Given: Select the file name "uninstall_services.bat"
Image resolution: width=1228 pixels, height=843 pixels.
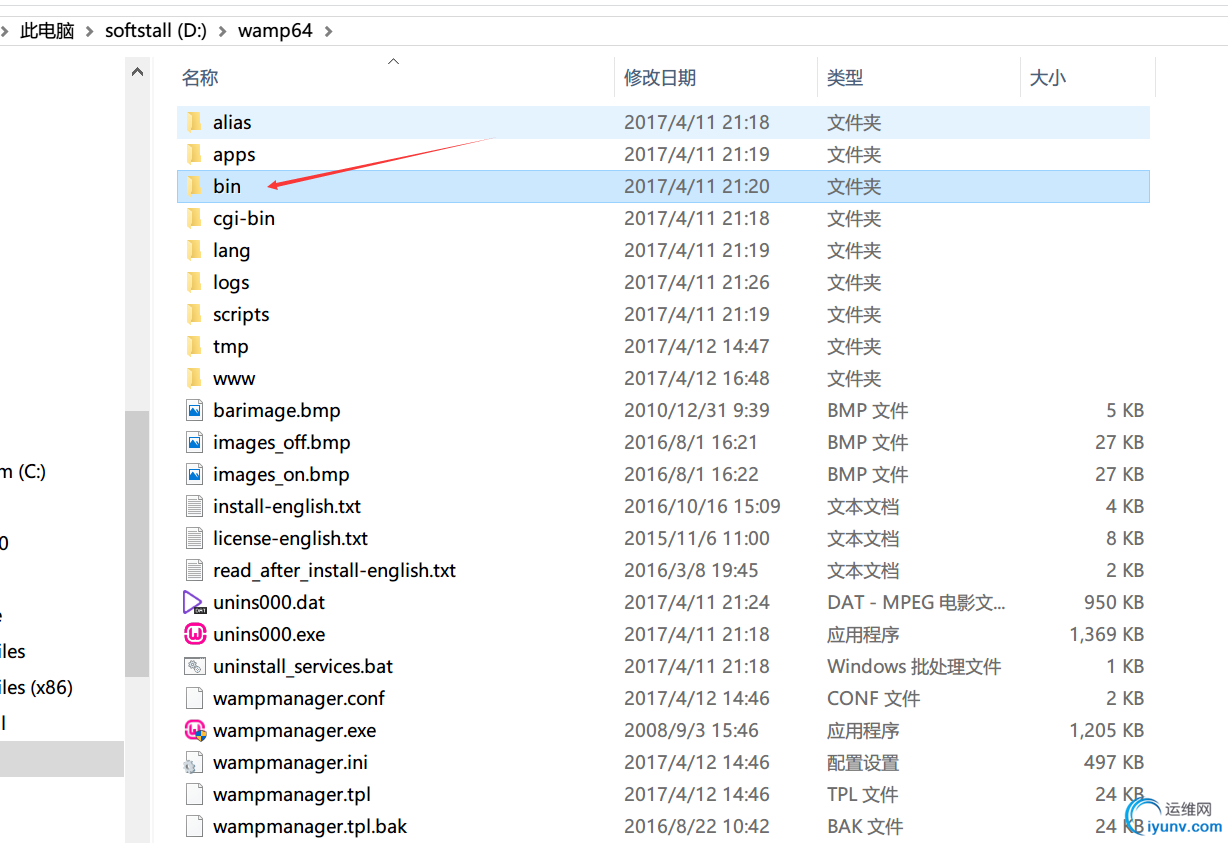Looking at the screenshot, I should [x=303, y=666].
